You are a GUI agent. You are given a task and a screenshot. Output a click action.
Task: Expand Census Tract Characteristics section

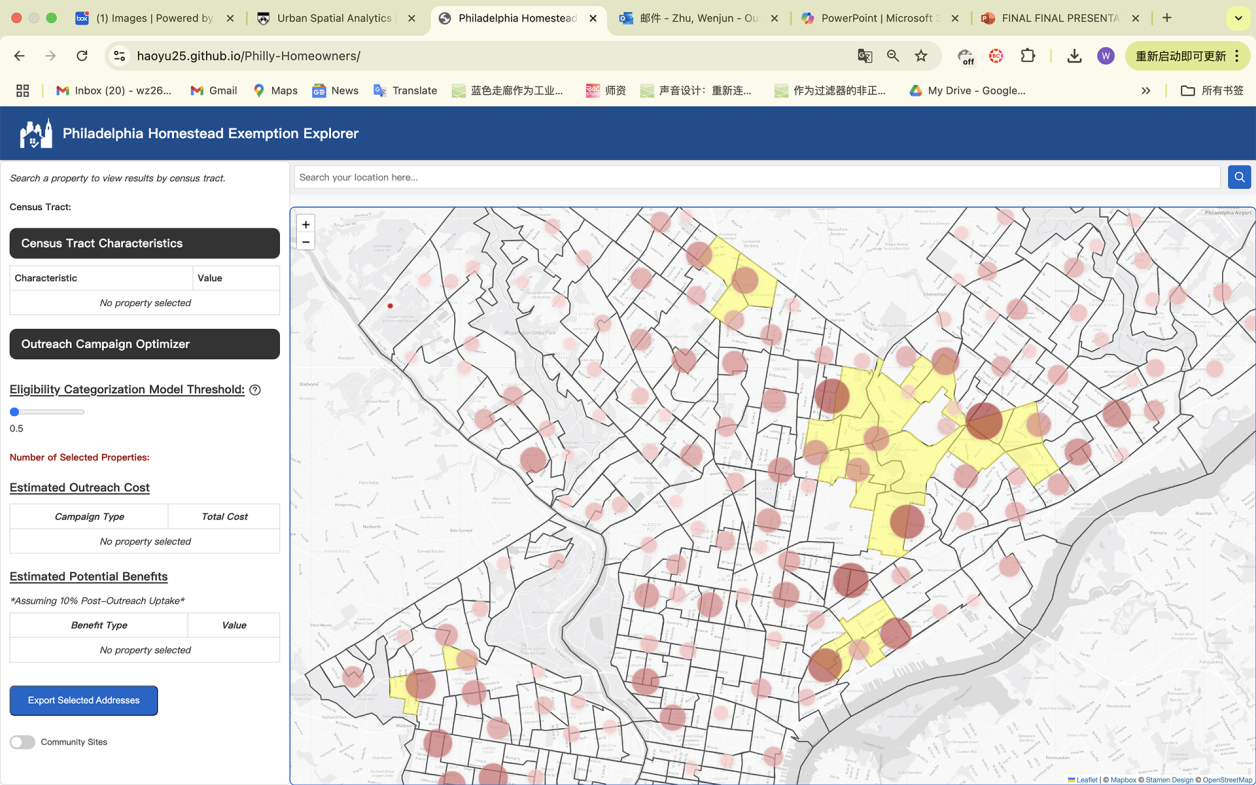pos(145,243)
